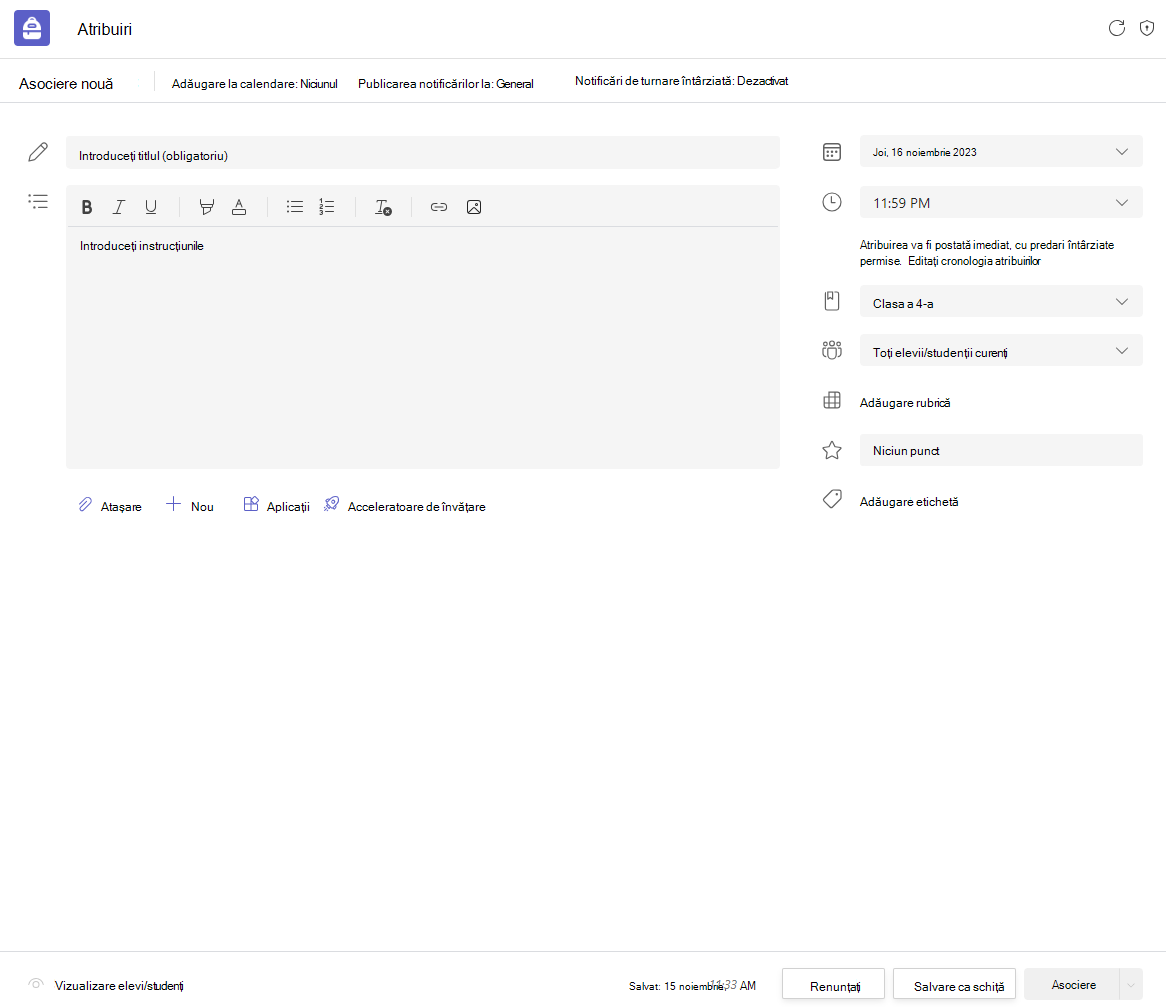Insert a numbered list

(326, 207)
